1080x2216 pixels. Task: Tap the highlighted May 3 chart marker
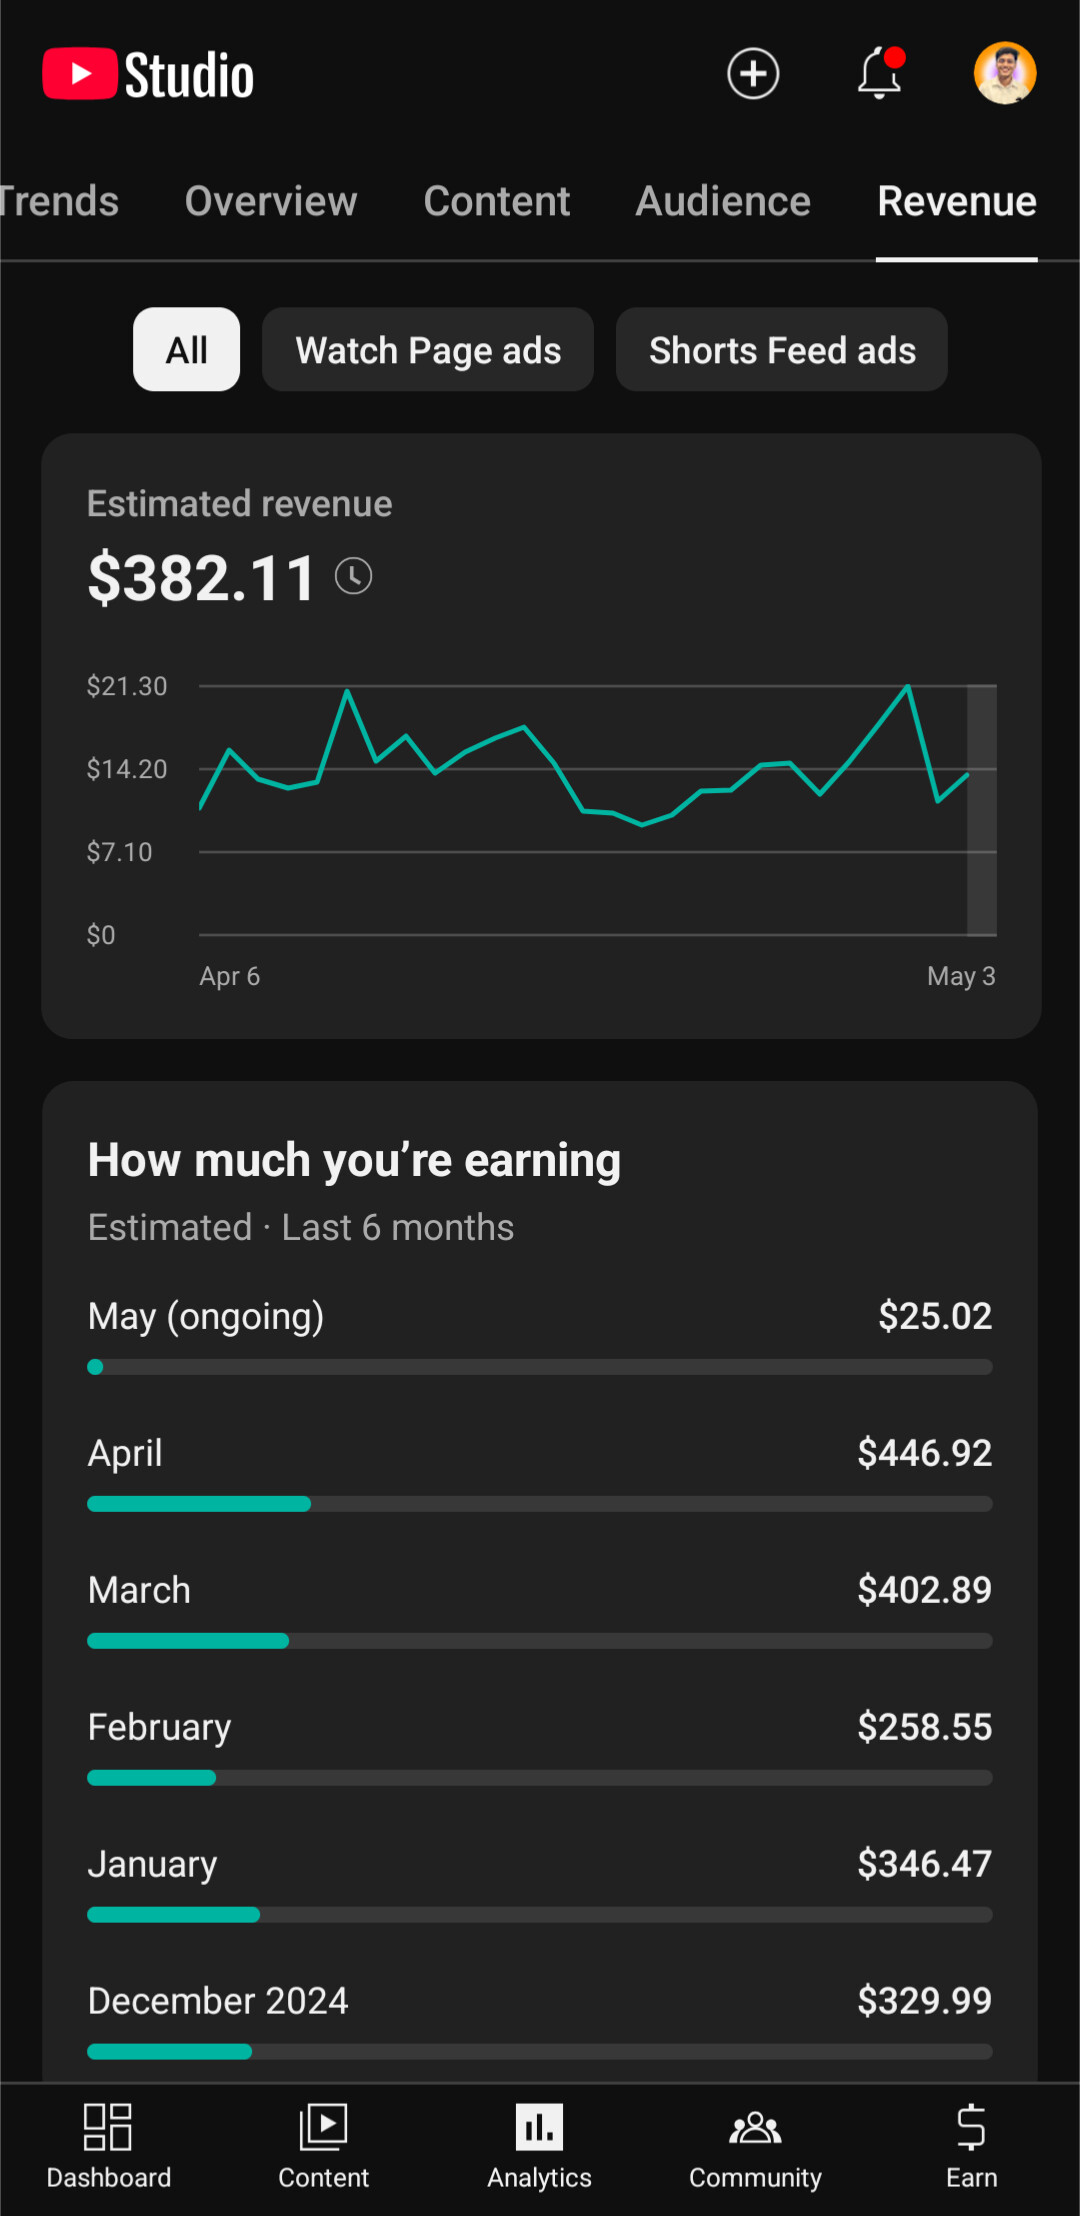981,810
